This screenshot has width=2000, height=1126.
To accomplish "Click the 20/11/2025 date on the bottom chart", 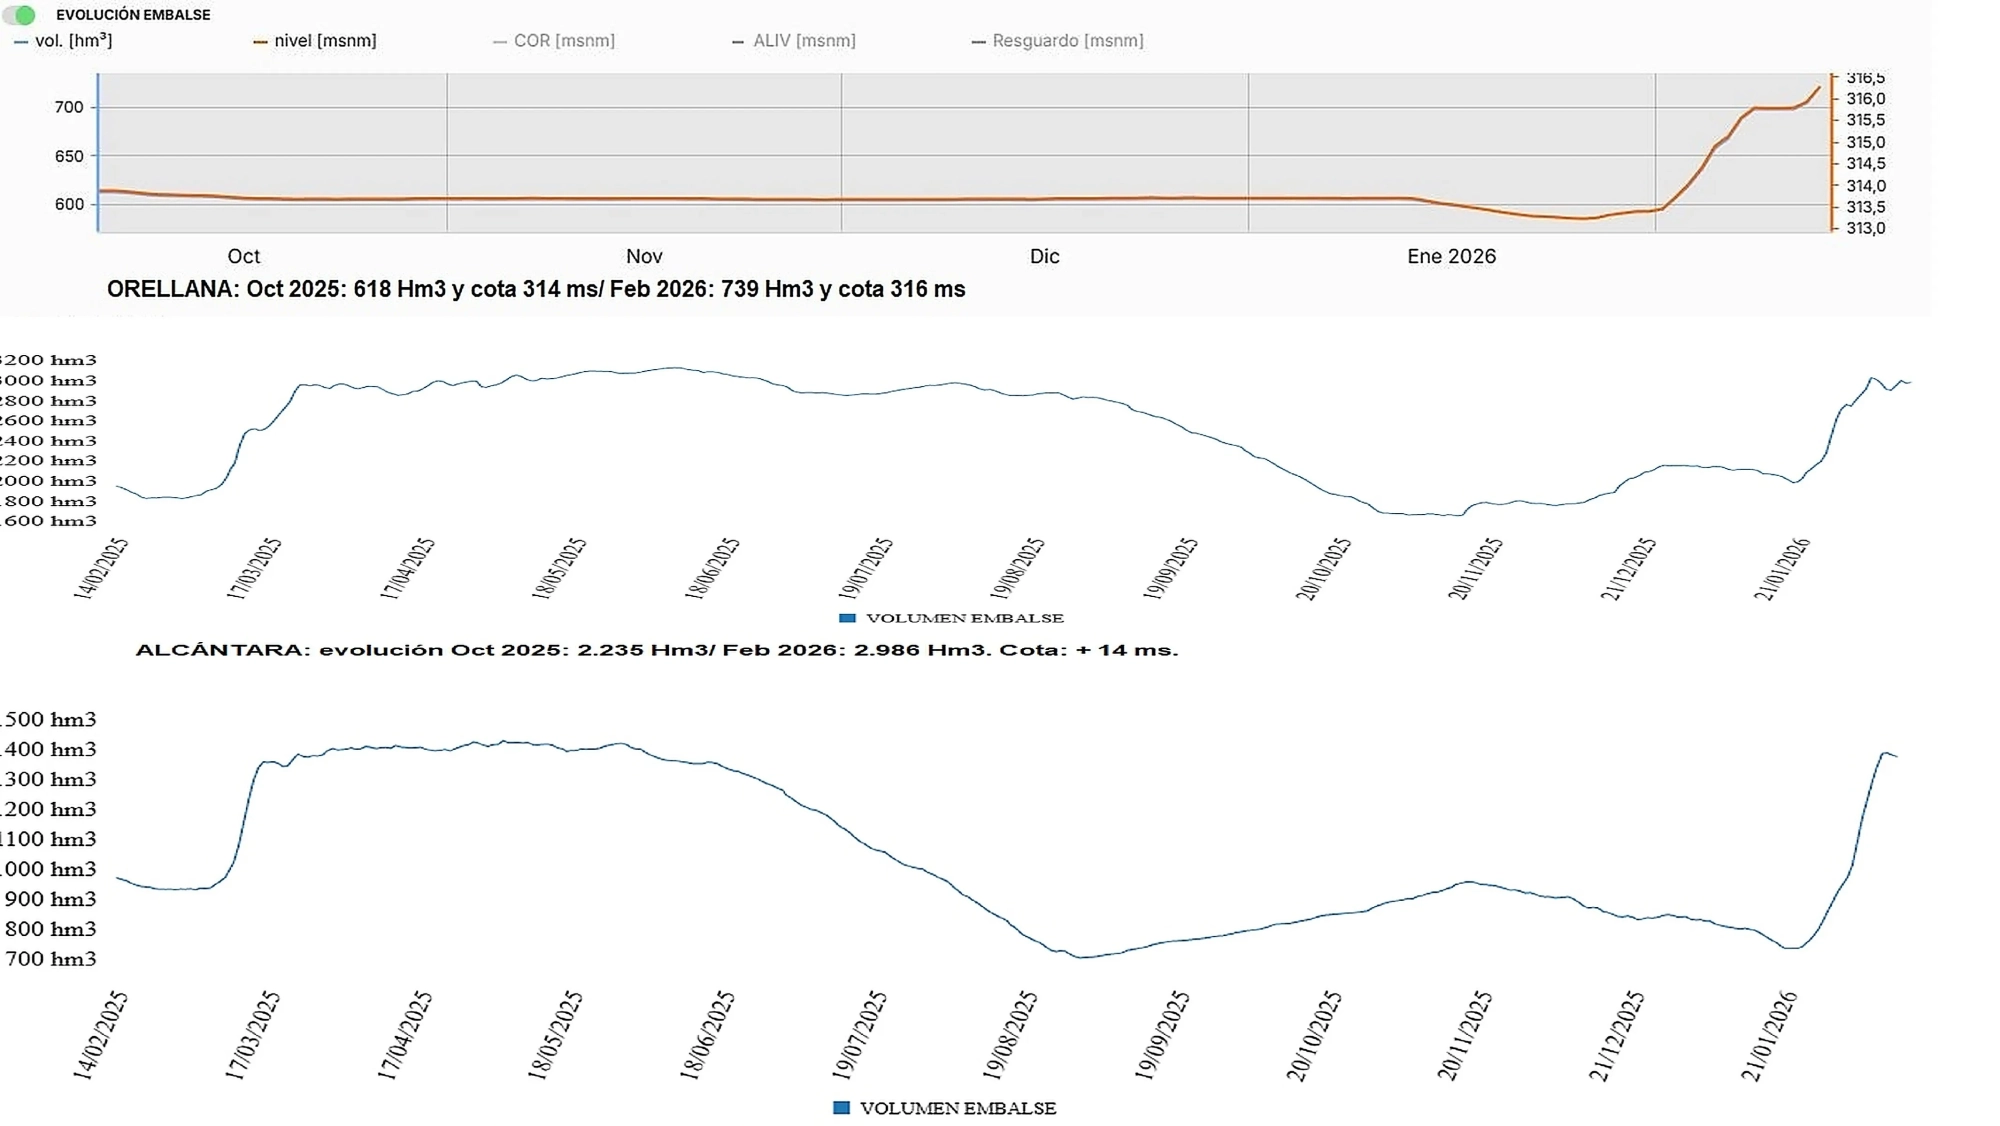I will coord(1464,1036).
